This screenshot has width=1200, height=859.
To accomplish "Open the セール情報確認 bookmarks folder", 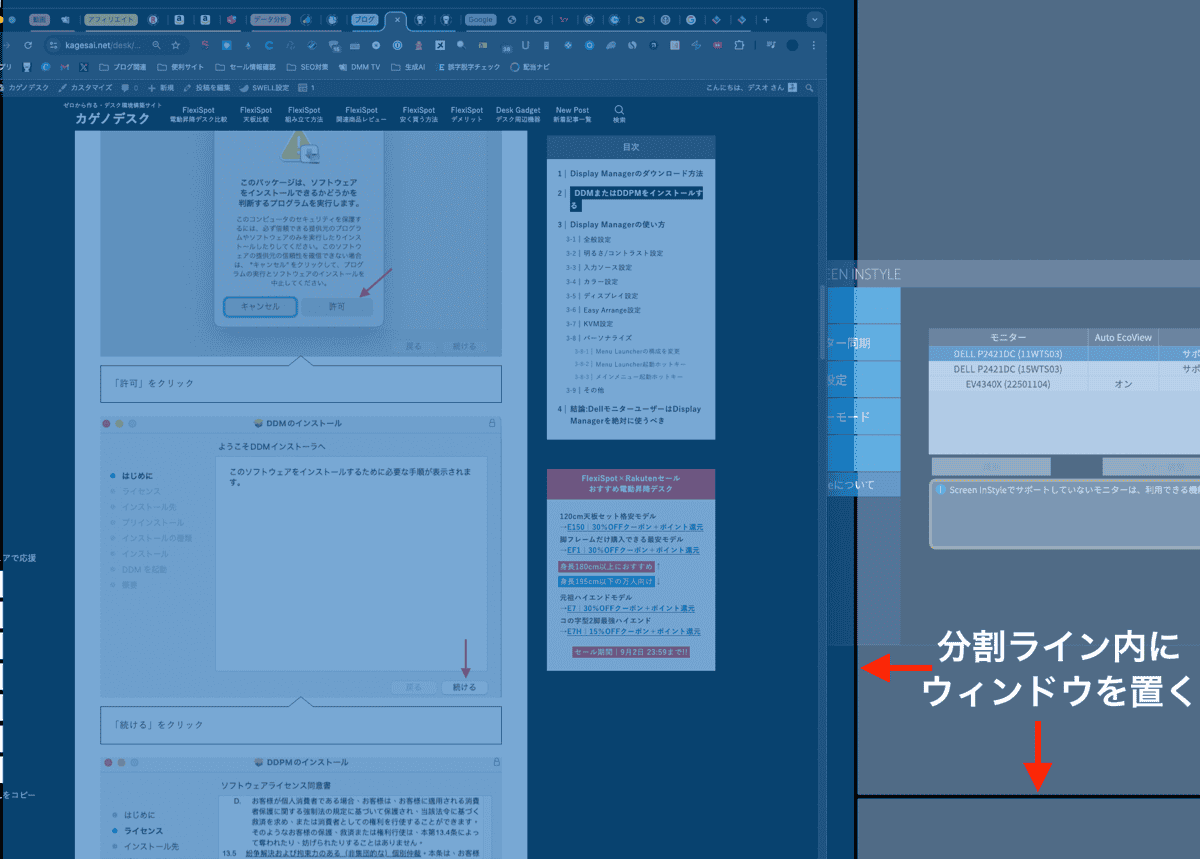I will (x=245, y=67).
